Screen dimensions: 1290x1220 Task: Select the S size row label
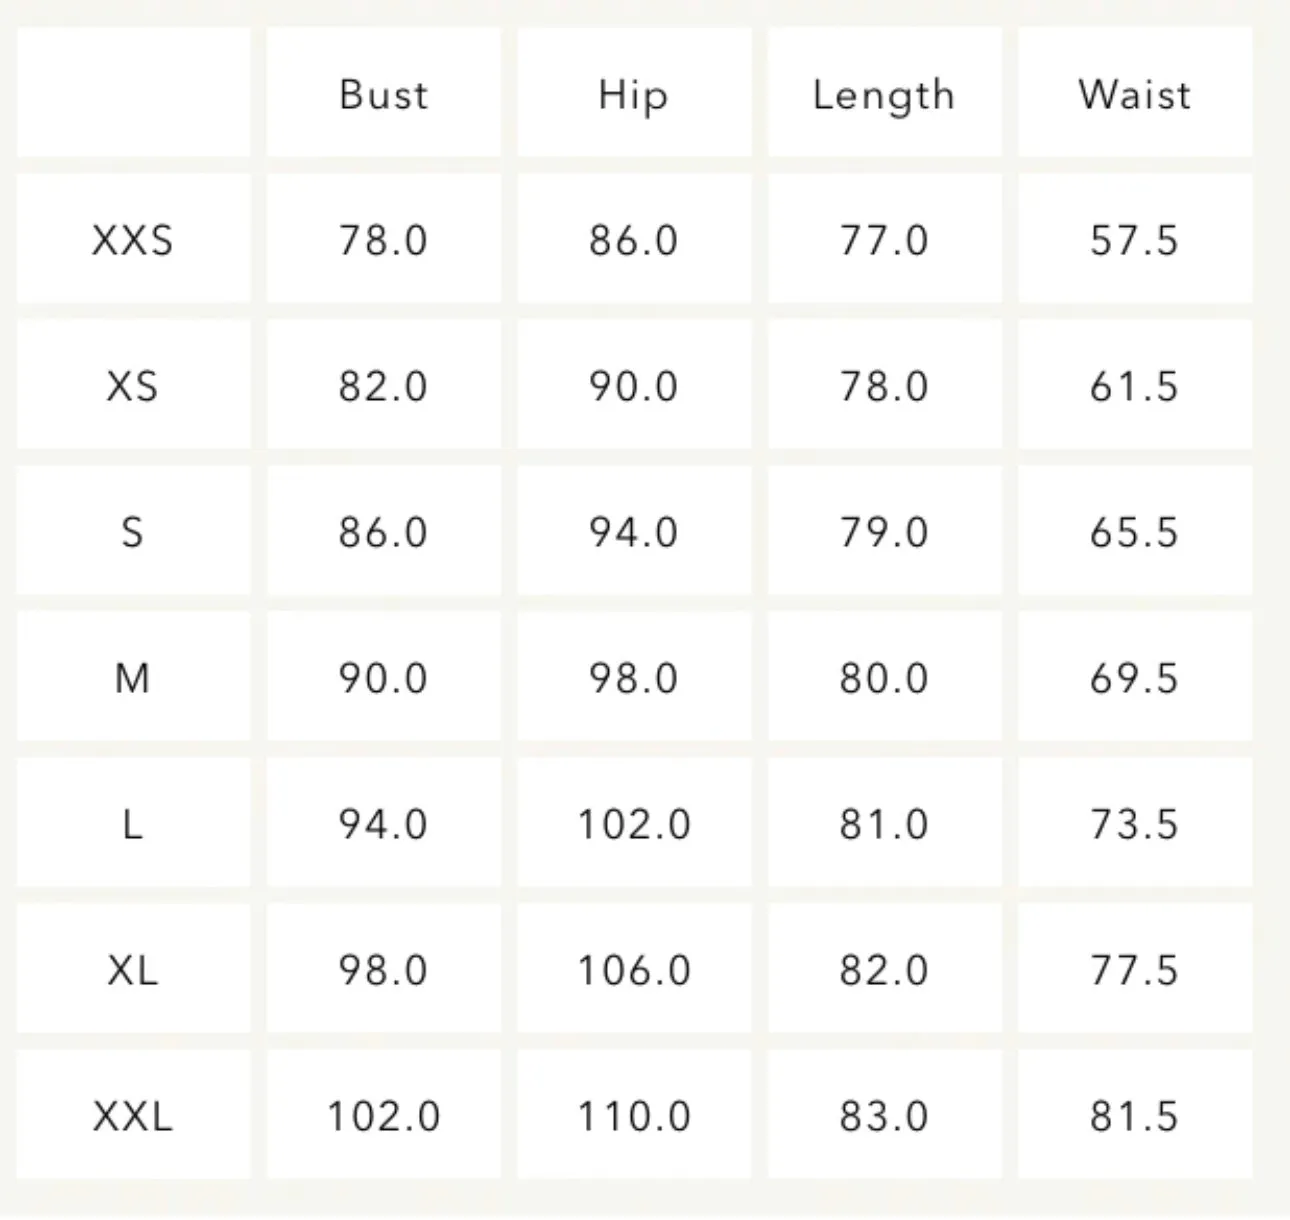click(133, 532)
